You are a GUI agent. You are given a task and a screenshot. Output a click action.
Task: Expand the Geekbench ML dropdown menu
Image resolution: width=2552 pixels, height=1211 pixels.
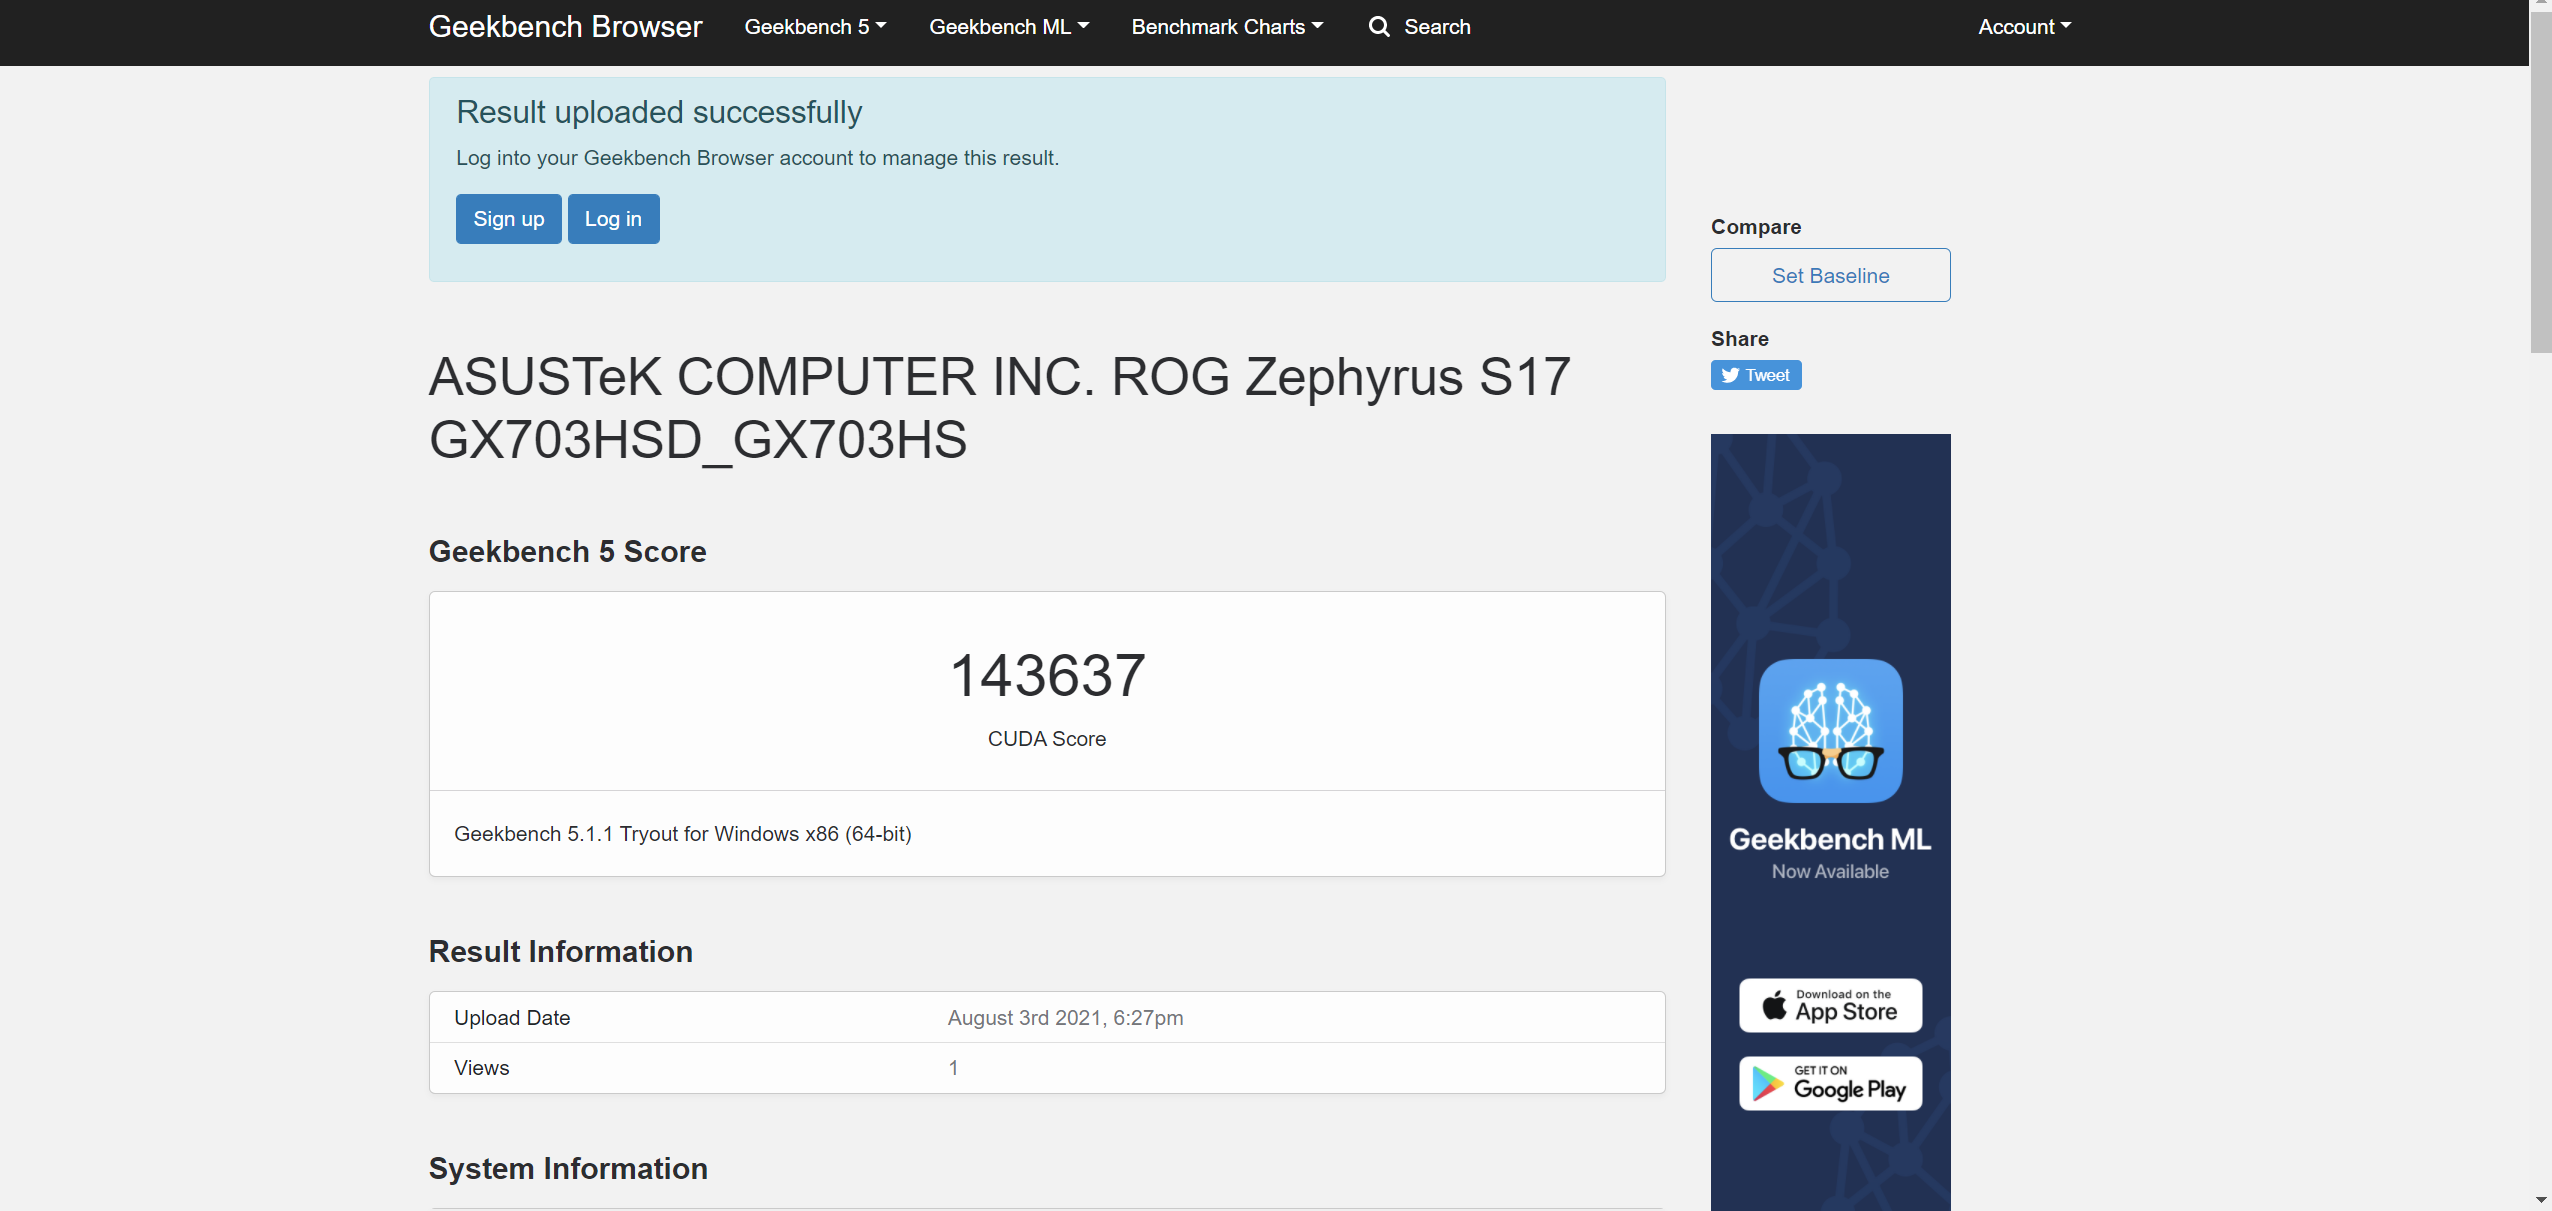click(x=1008, y=27)
